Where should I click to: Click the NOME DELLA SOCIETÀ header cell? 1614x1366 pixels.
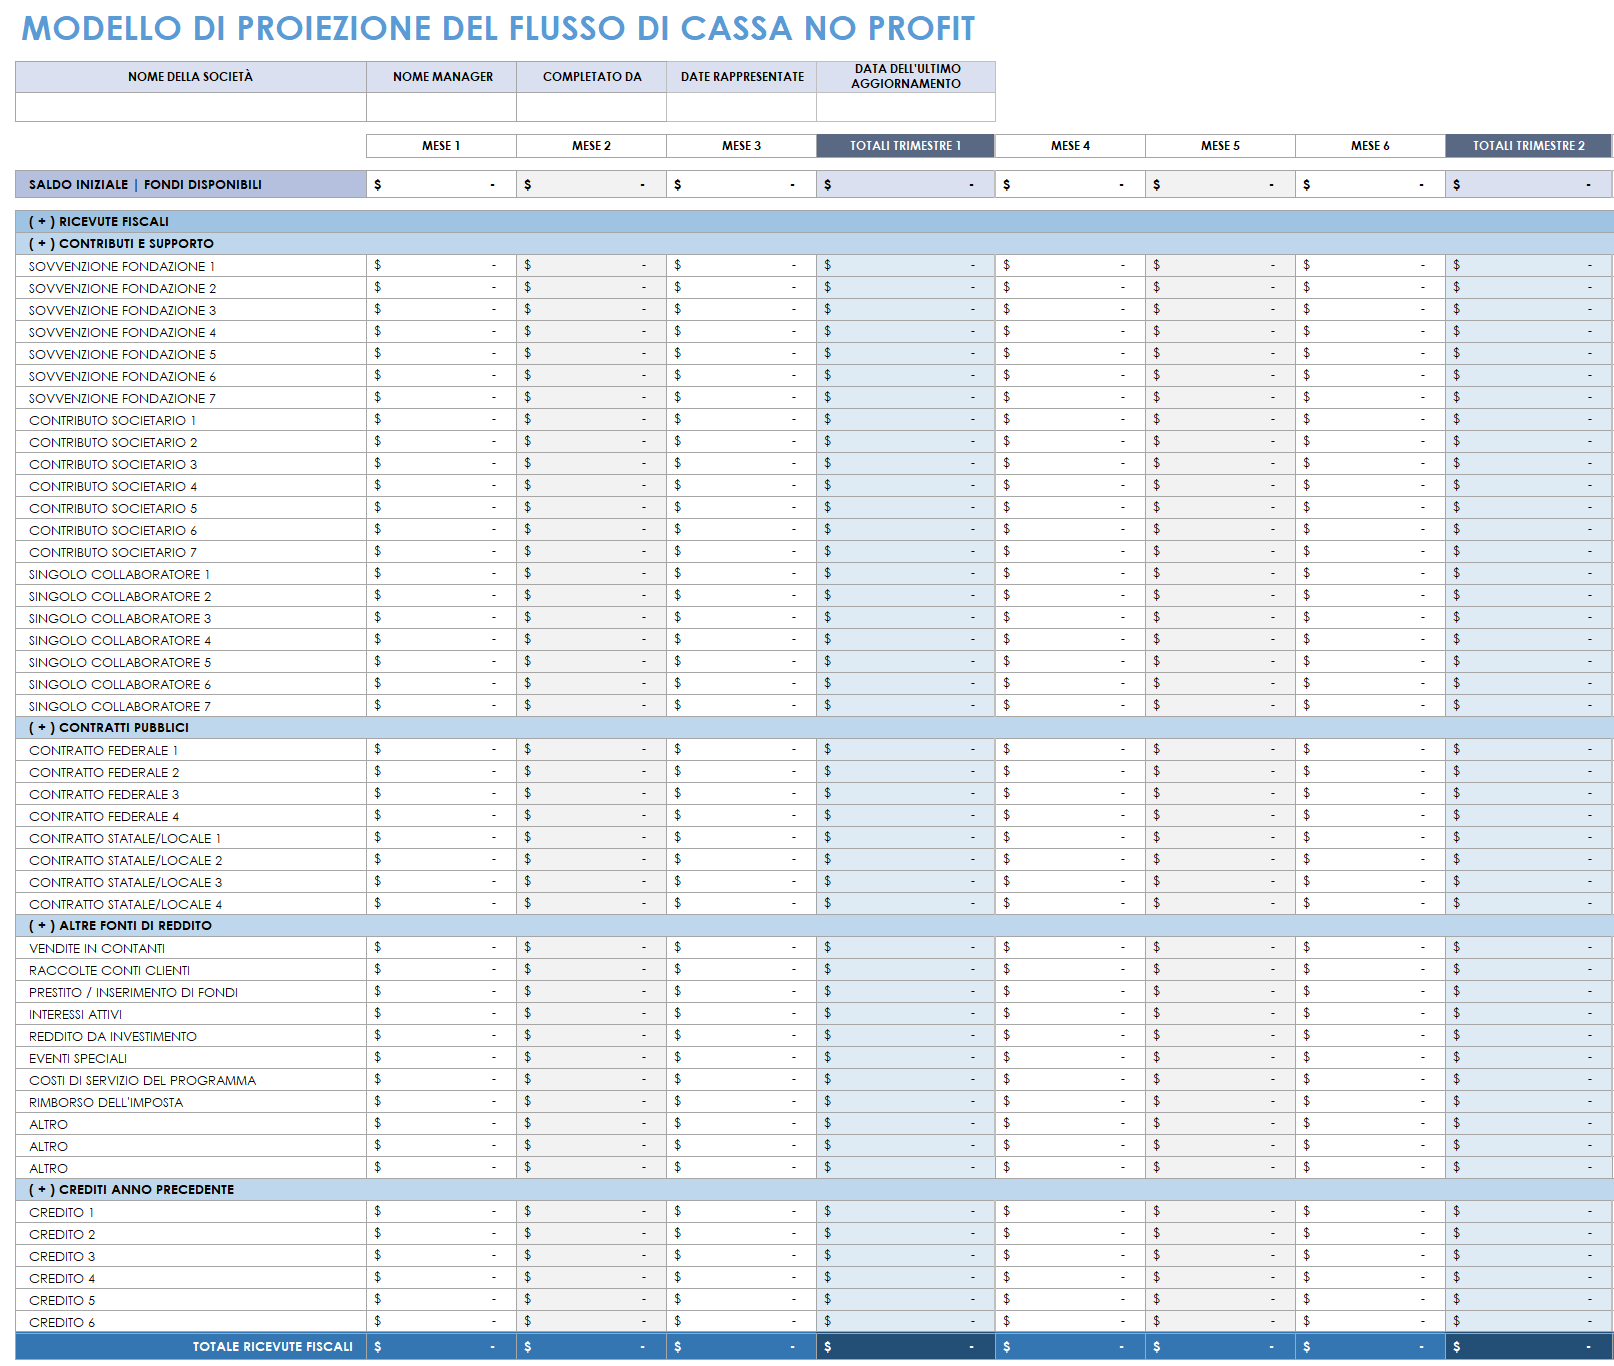pos(191,77)
